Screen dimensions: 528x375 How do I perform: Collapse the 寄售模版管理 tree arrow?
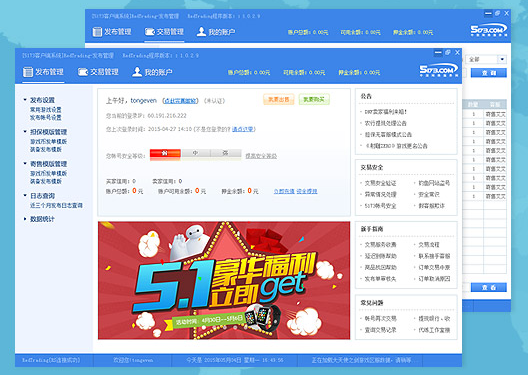tap(25, 164)
